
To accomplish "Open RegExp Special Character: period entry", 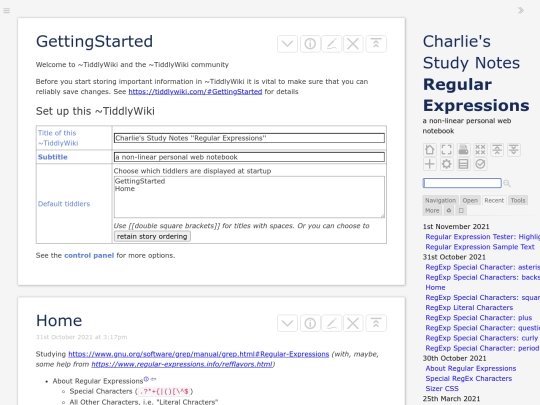I will pos(482,348).
